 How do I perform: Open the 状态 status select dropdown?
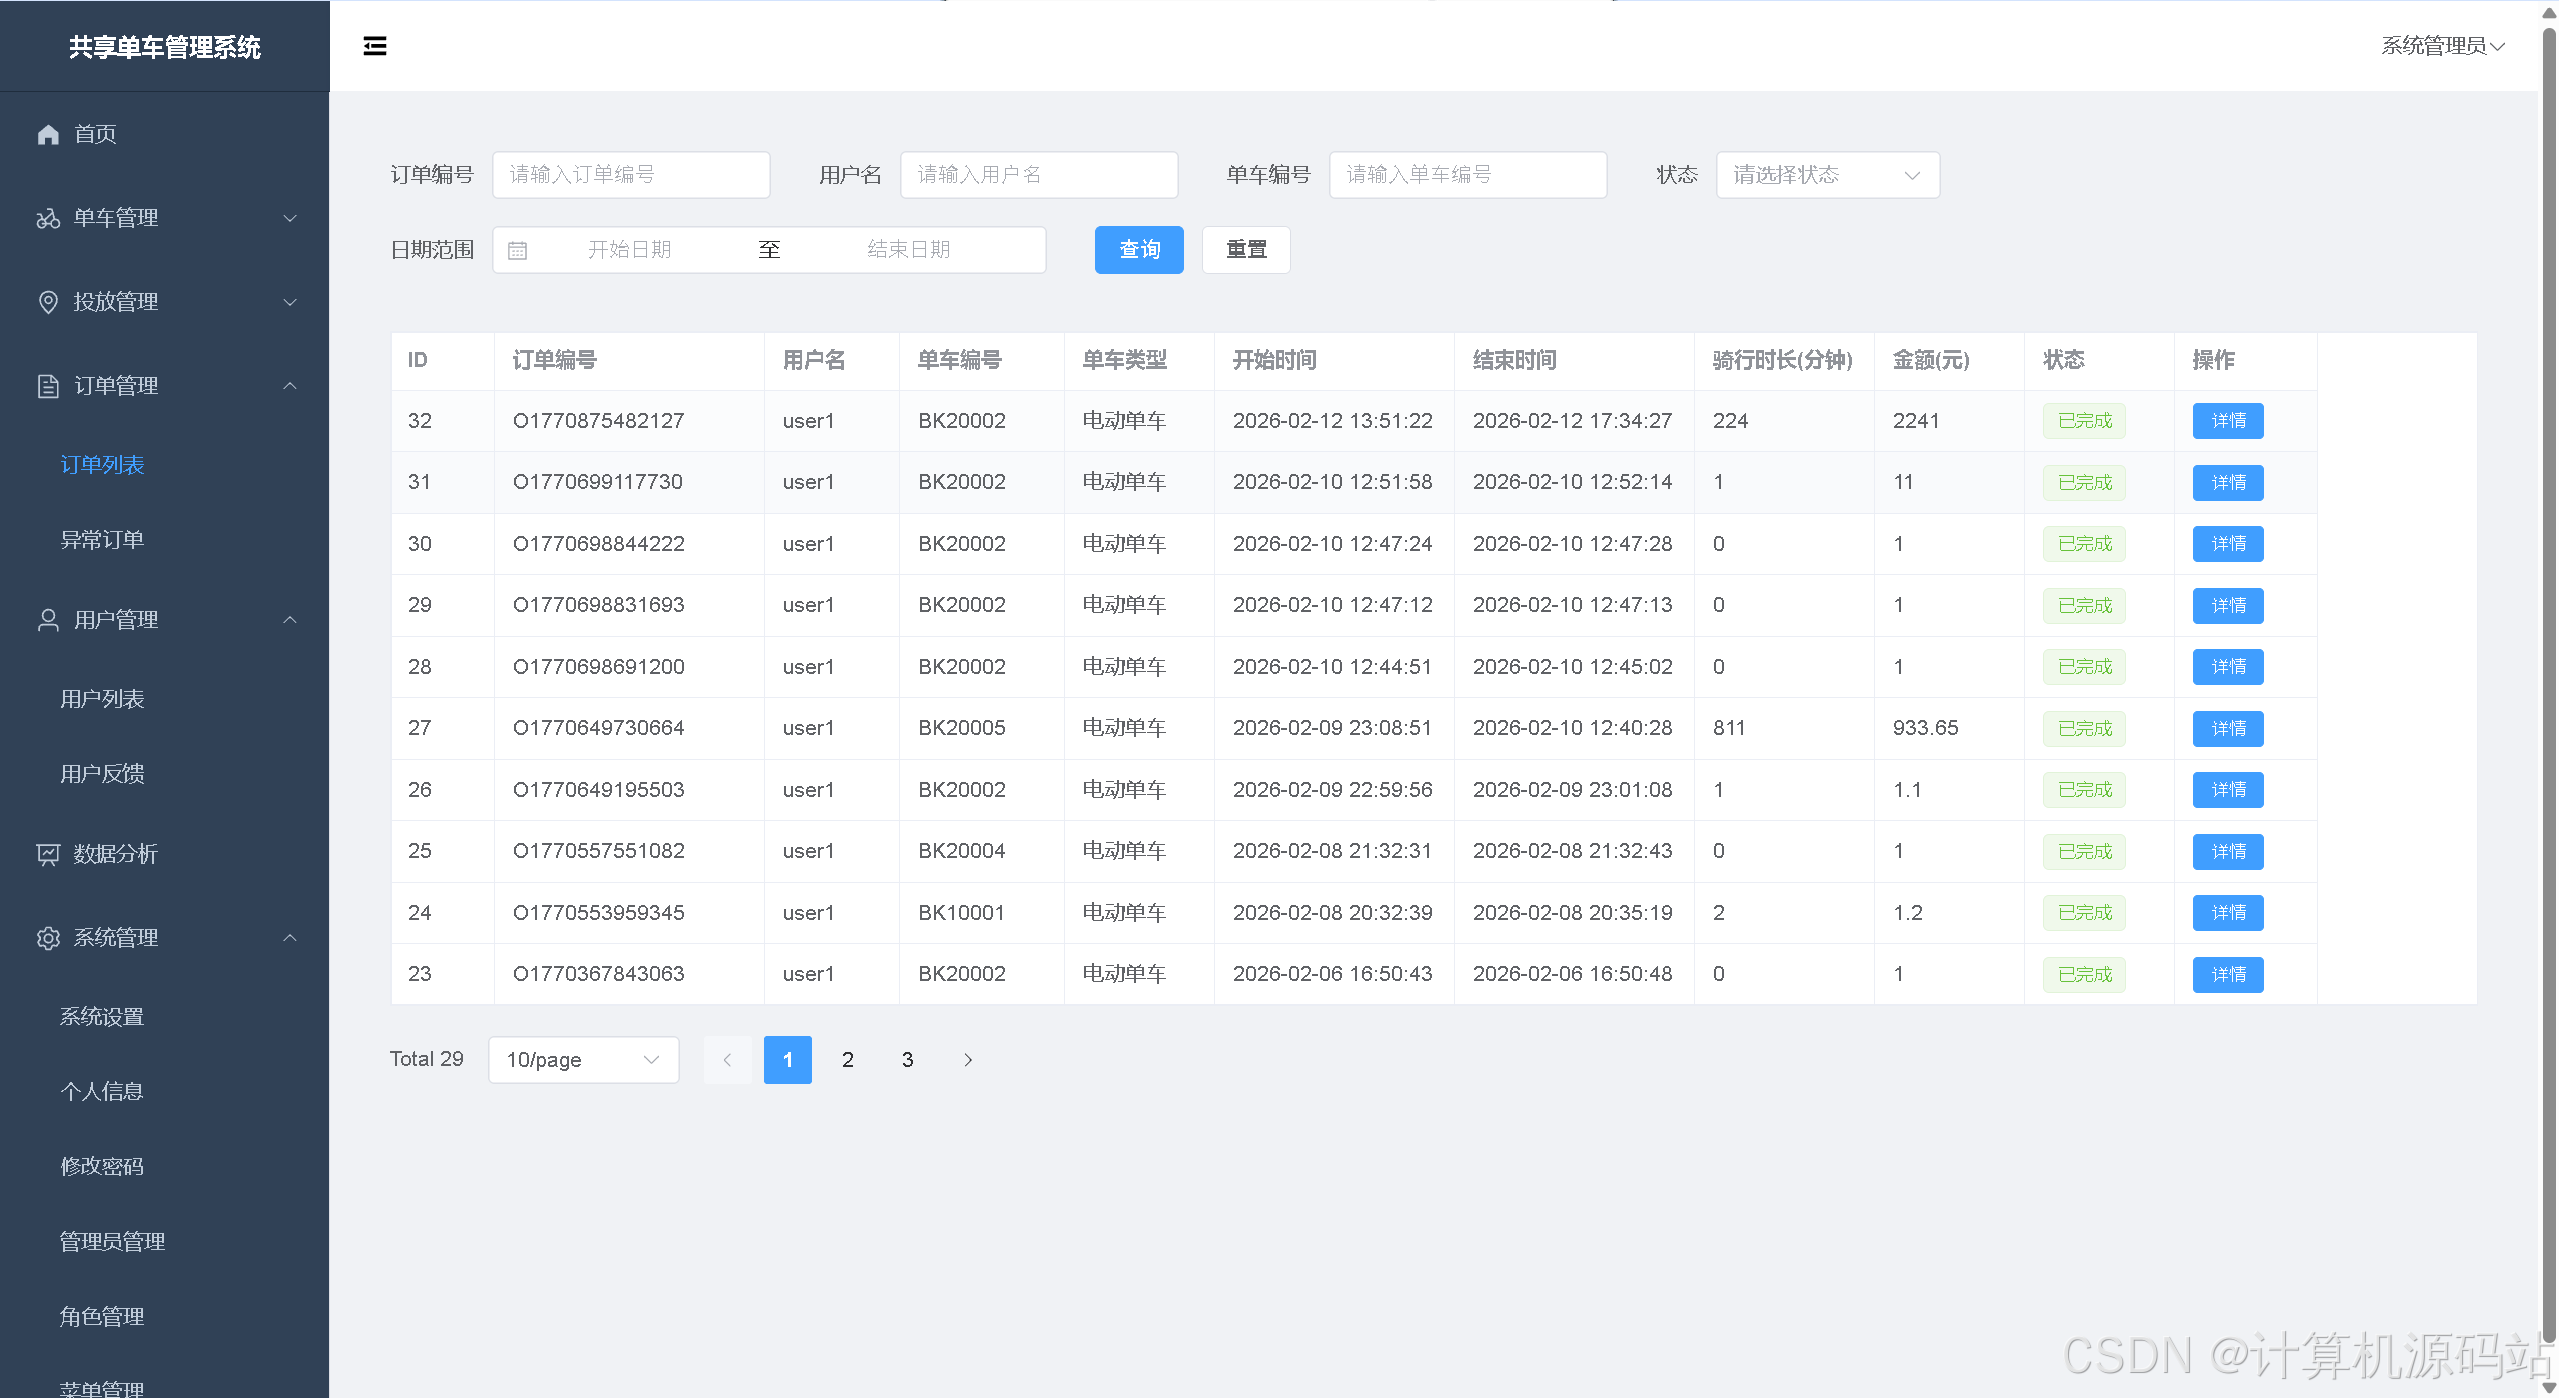[1827, 175]
